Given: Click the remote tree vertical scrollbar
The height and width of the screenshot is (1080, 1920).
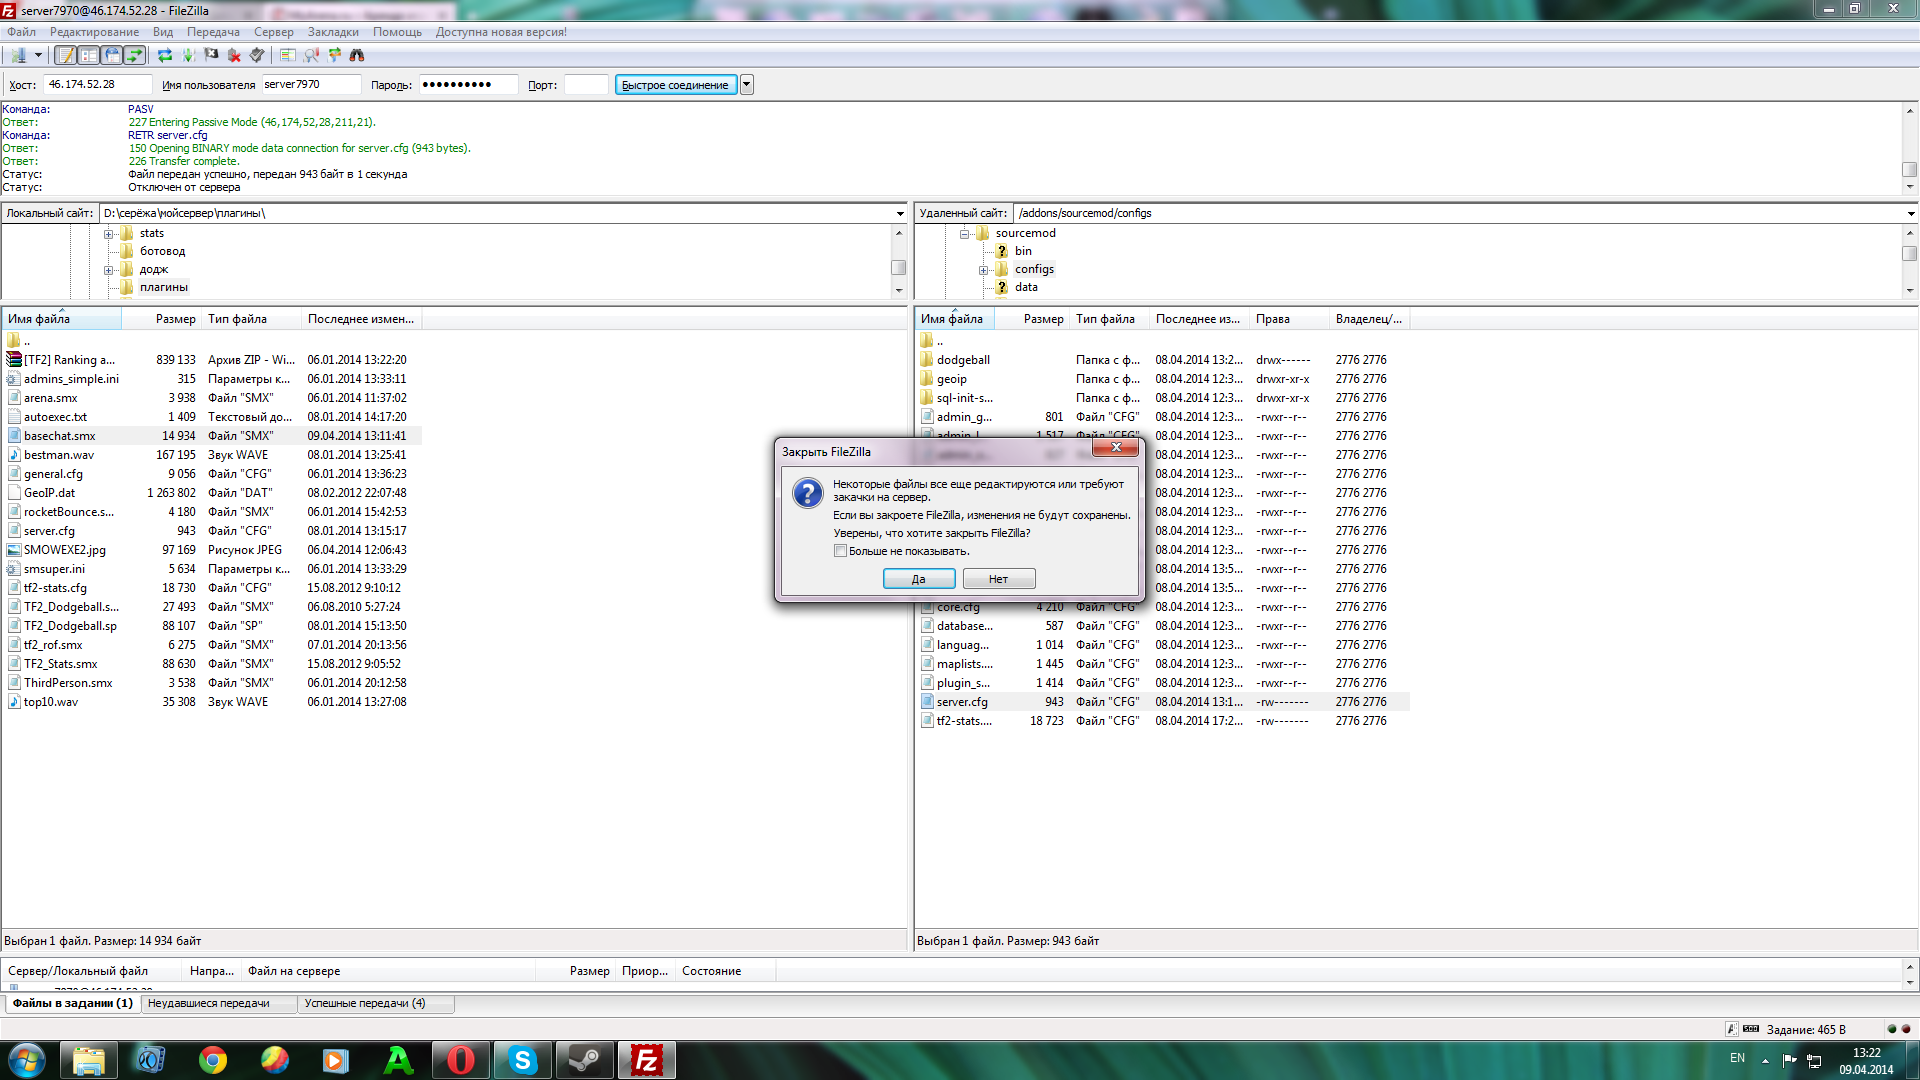Looking at the screenshot, I should click(1909, 262).
